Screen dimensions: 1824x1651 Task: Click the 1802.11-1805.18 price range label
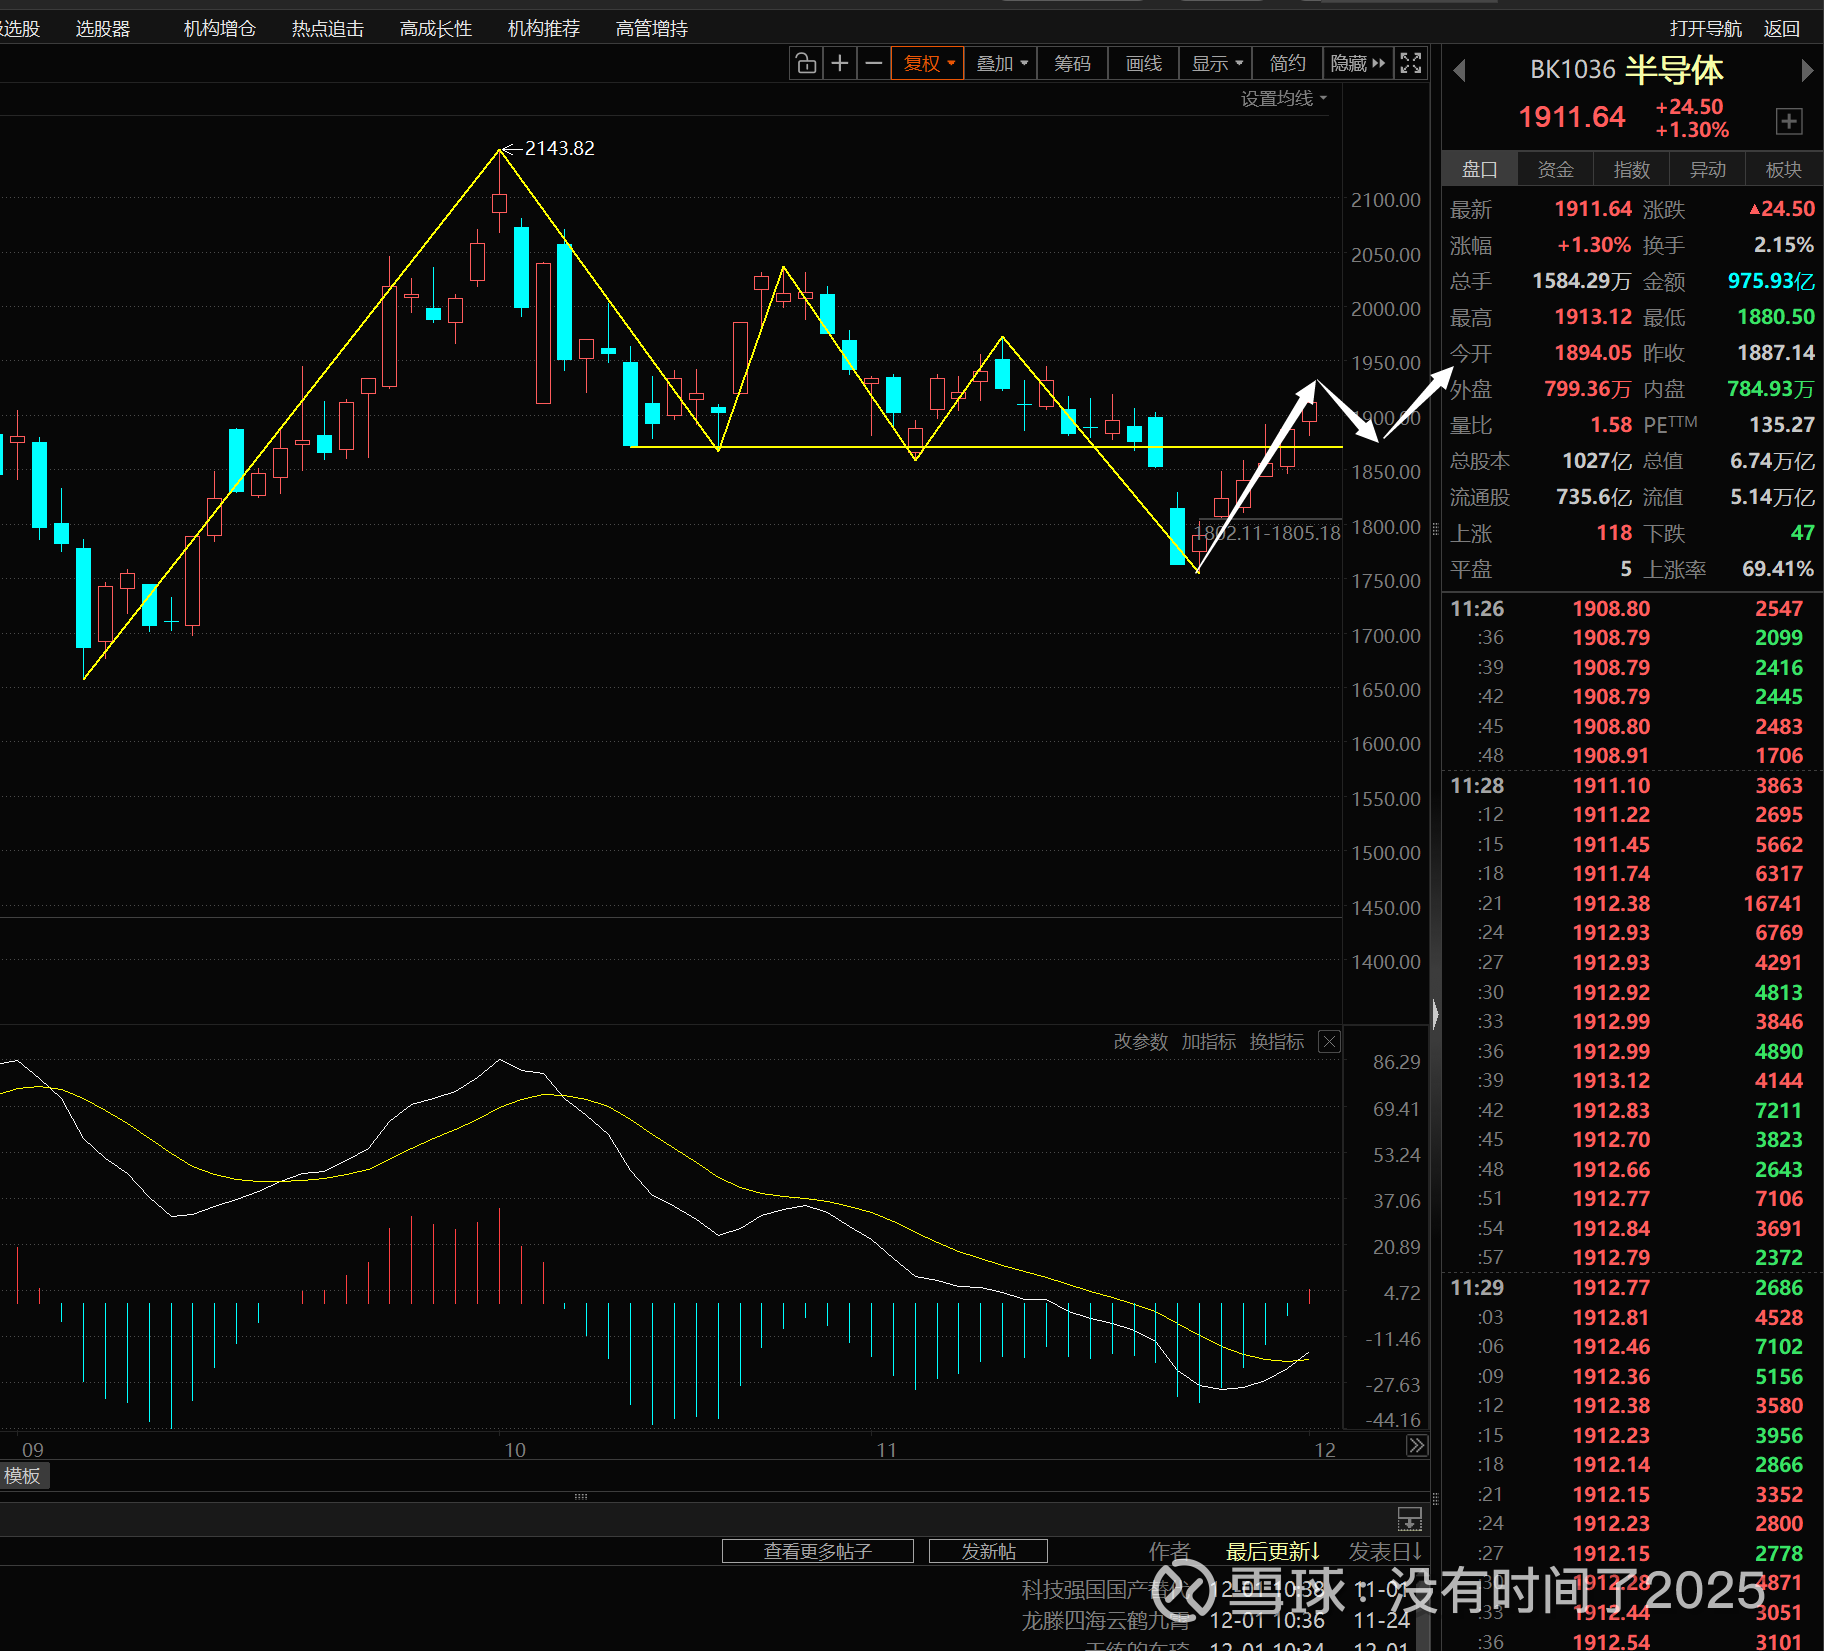click(x=1268, y=533)
